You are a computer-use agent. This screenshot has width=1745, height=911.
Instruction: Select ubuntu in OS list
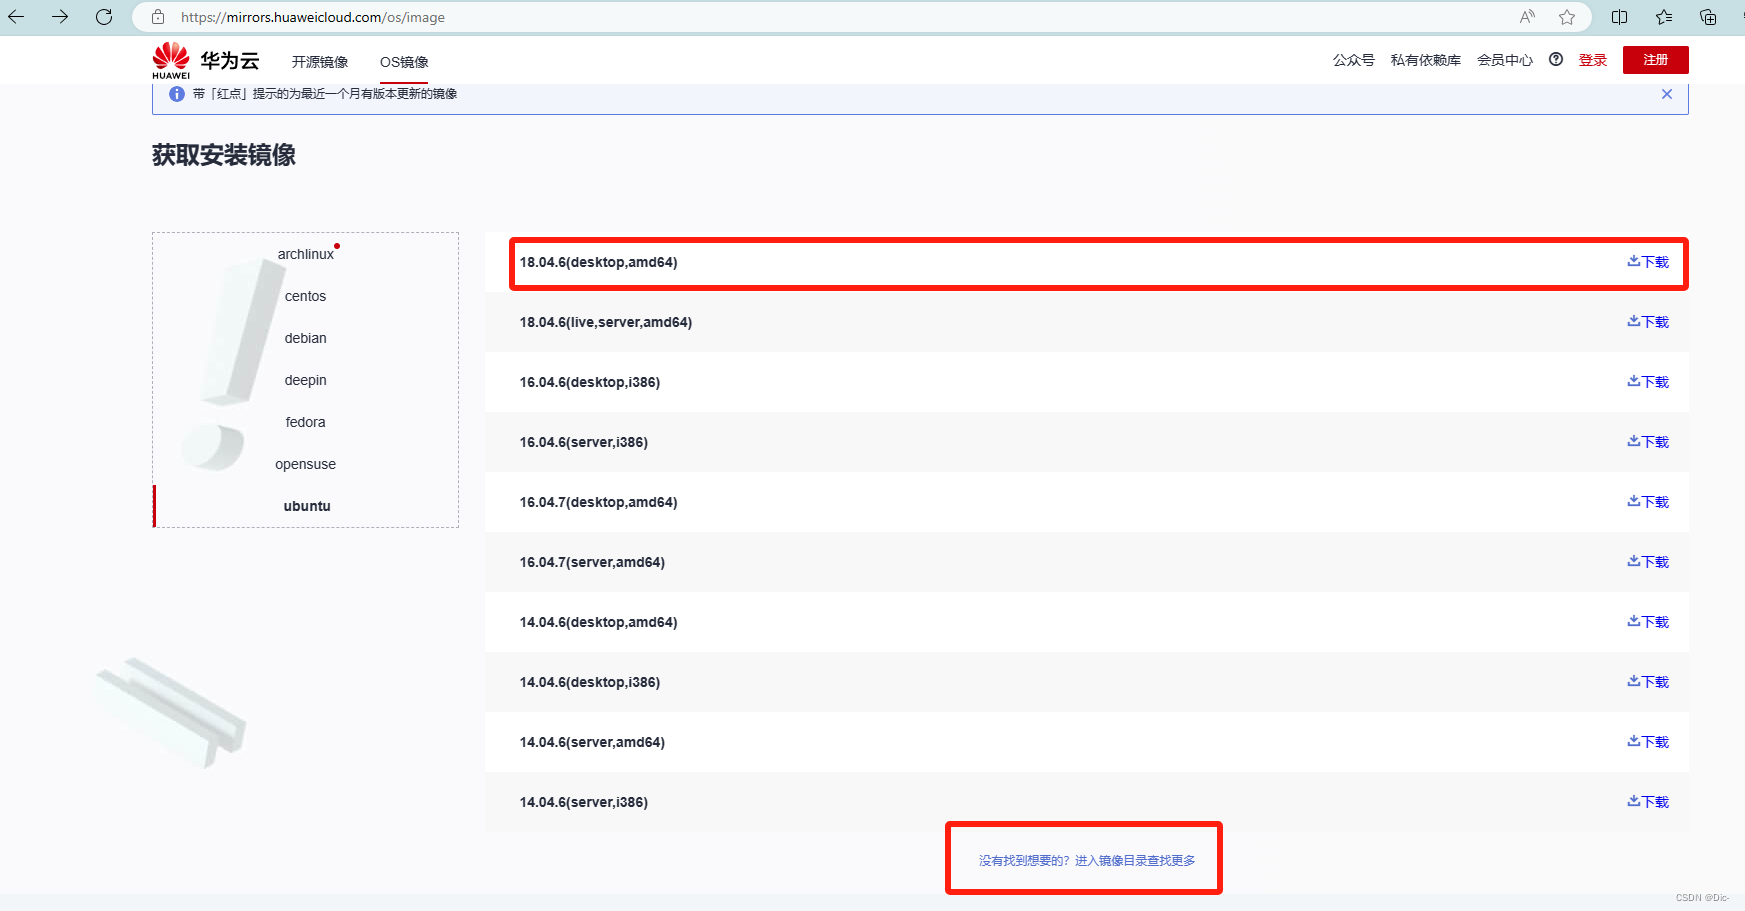[307, 506]
